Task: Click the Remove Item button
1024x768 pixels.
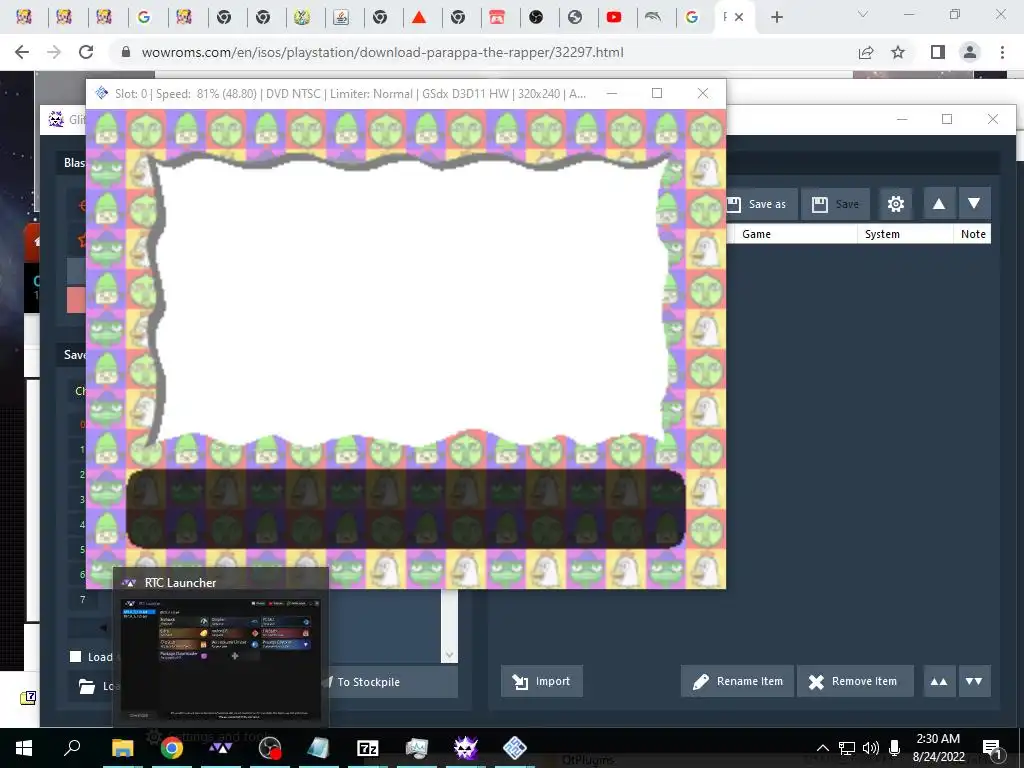Action: [855, 681]
